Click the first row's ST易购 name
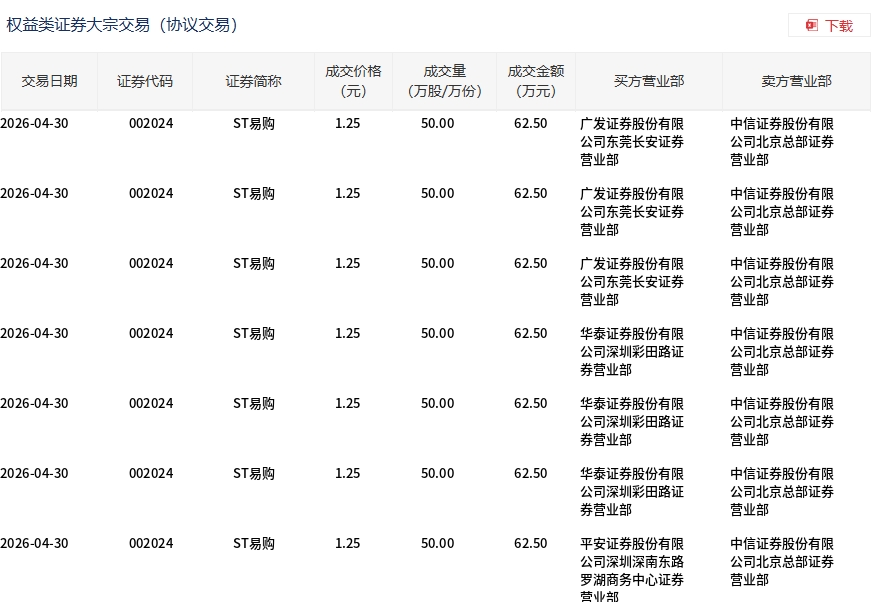This screenshot has width=872, height=602. pyautogui.click(x=254, y=124)
